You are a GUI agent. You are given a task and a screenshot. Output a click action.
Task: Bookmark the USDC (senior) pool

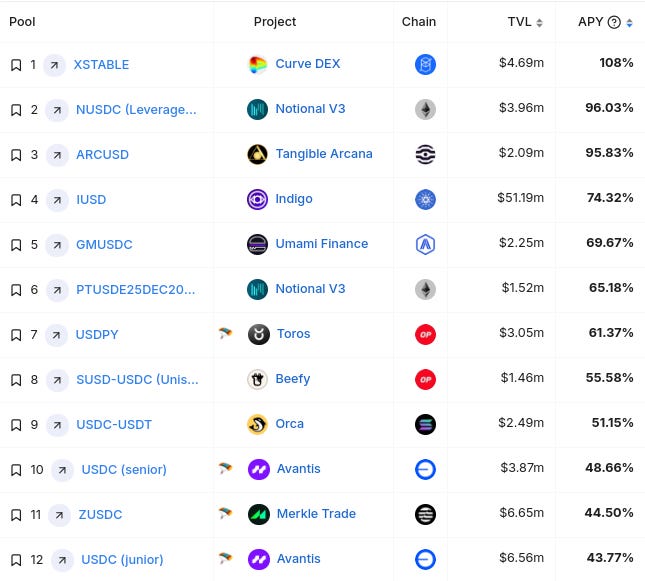(16, 470)
